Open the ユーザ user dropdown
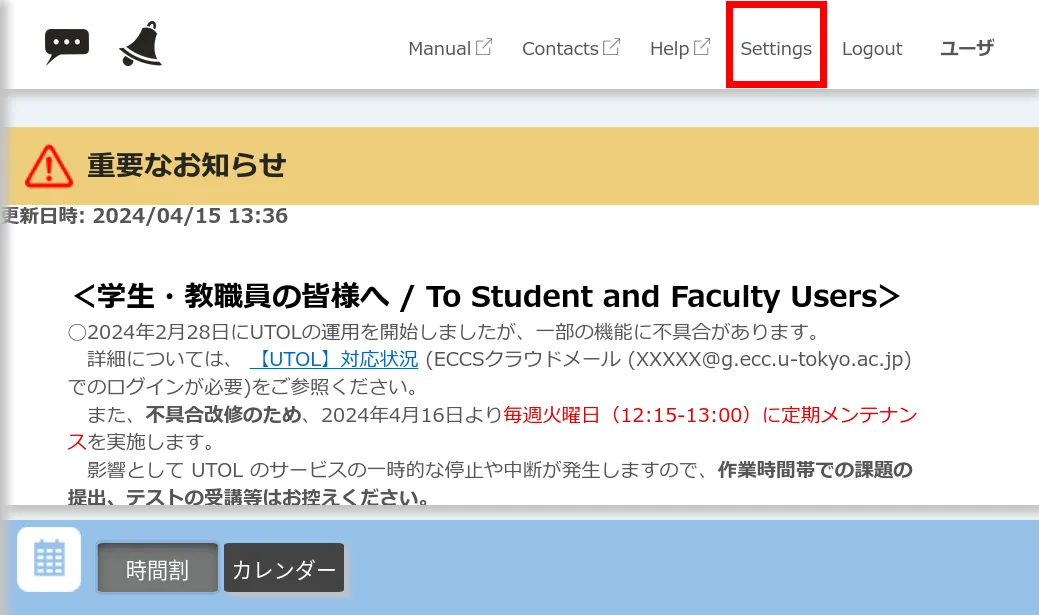The image size is (1039, 615). (965, 48)
